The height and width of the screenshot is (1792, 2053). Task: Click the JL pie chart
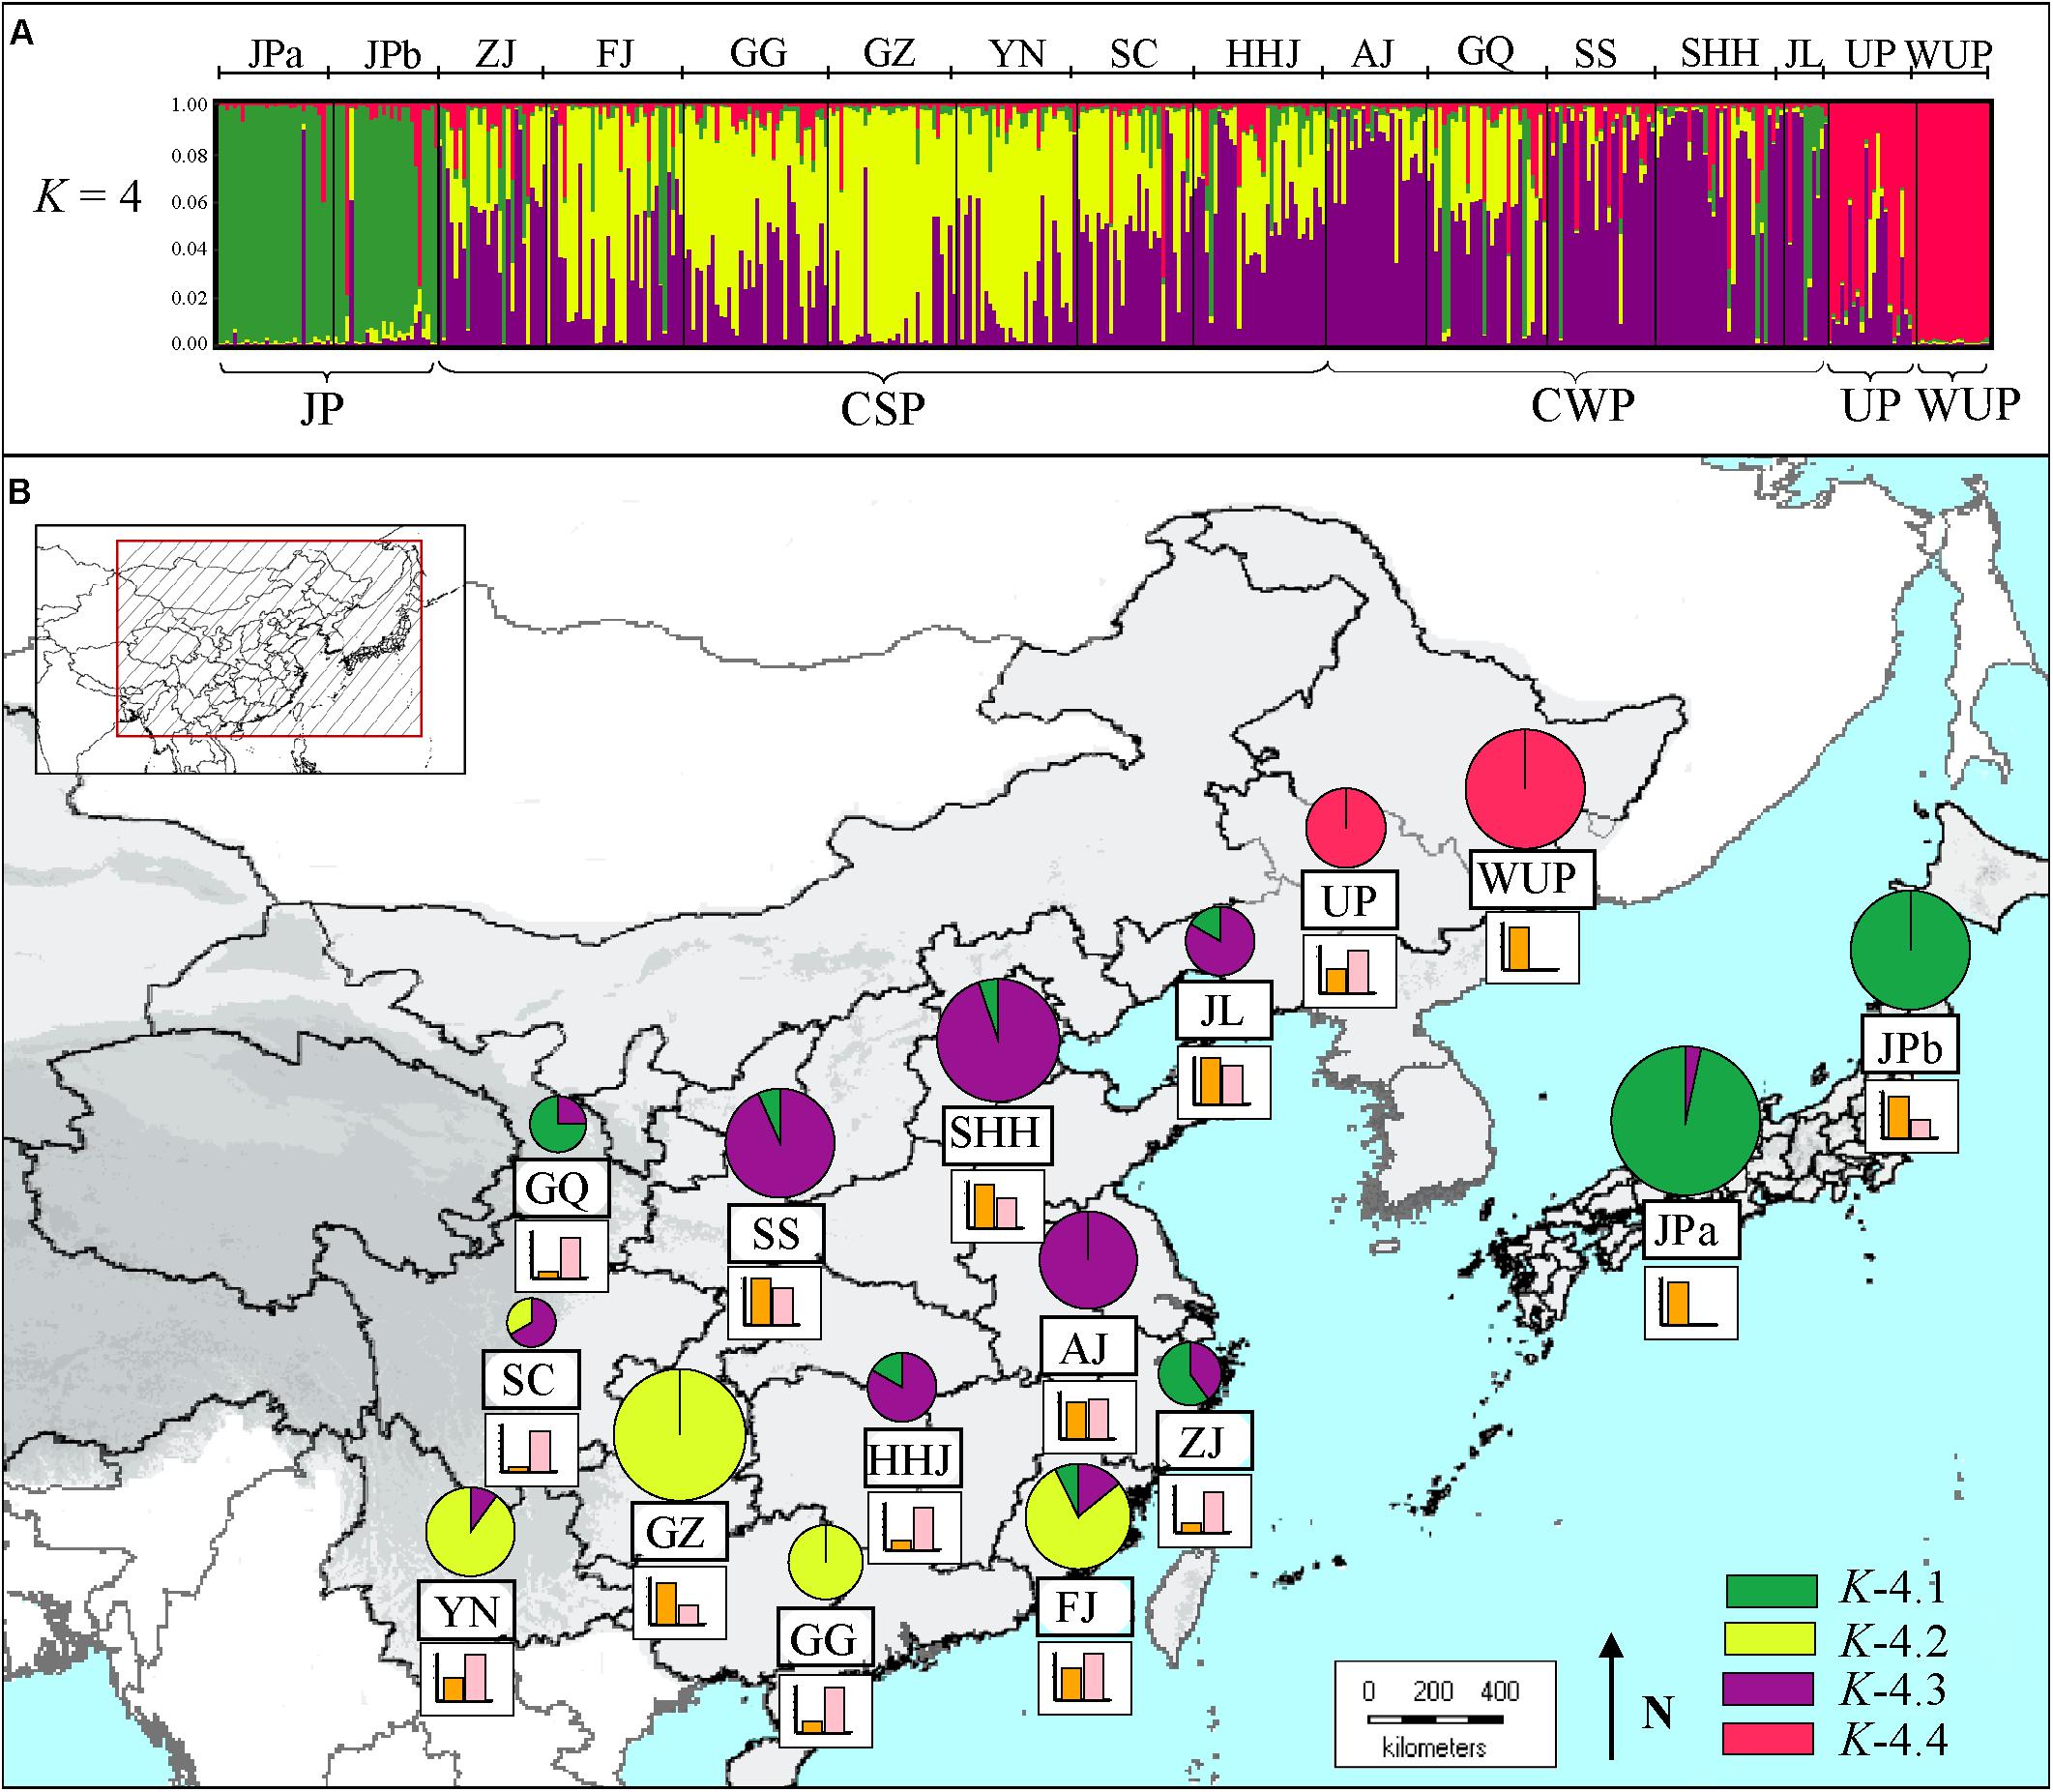1220,941
